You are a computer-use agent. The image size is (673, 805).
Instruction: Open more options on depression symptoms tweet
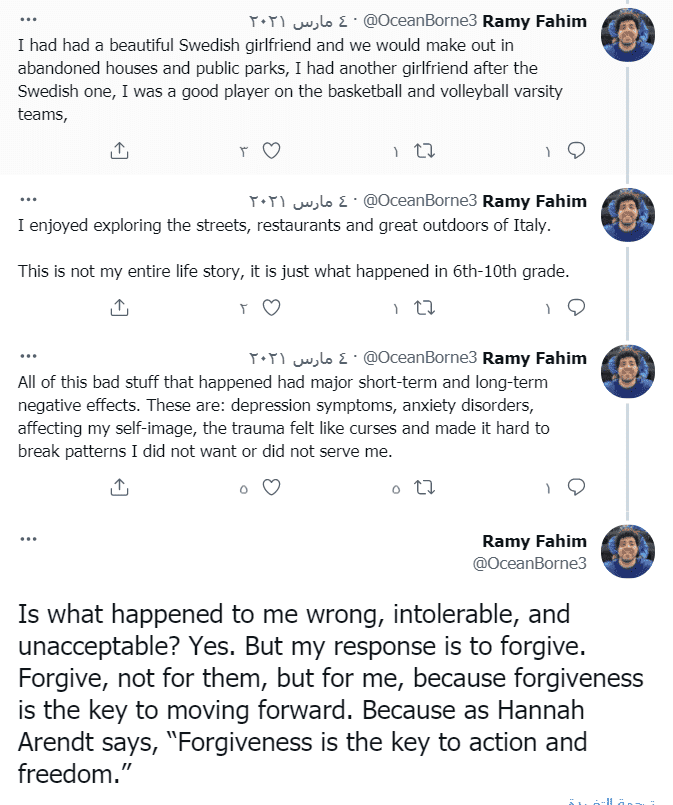(28, 356)
